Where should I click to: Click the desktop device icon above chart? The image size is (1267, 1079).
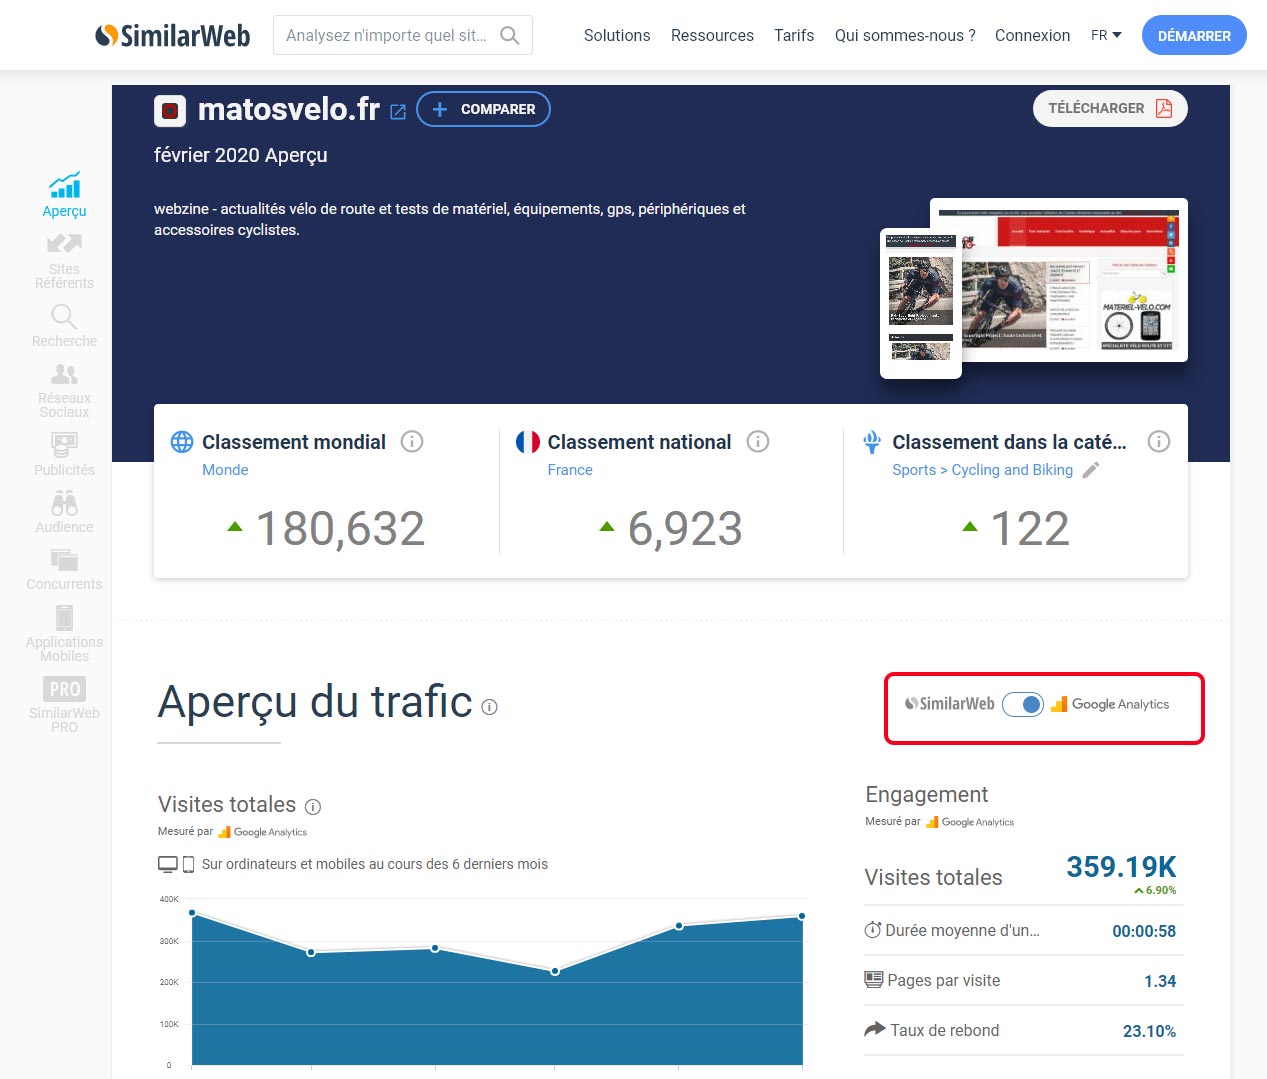(x=168, y=864)
